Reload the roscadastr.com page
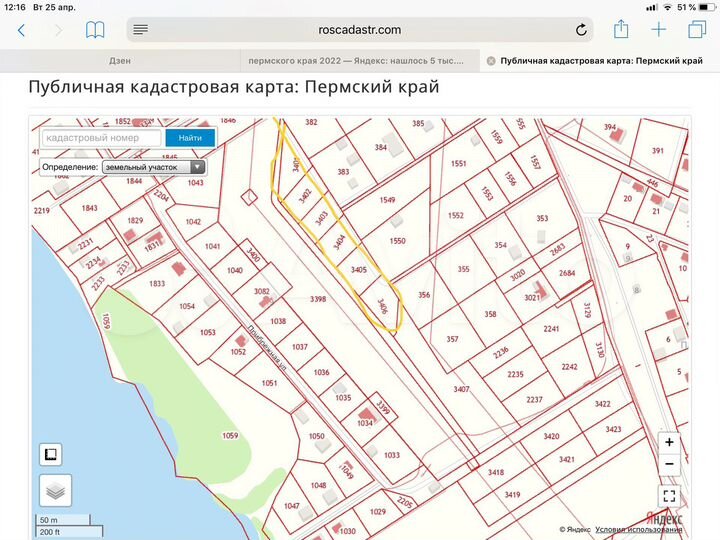 (581, 30)
